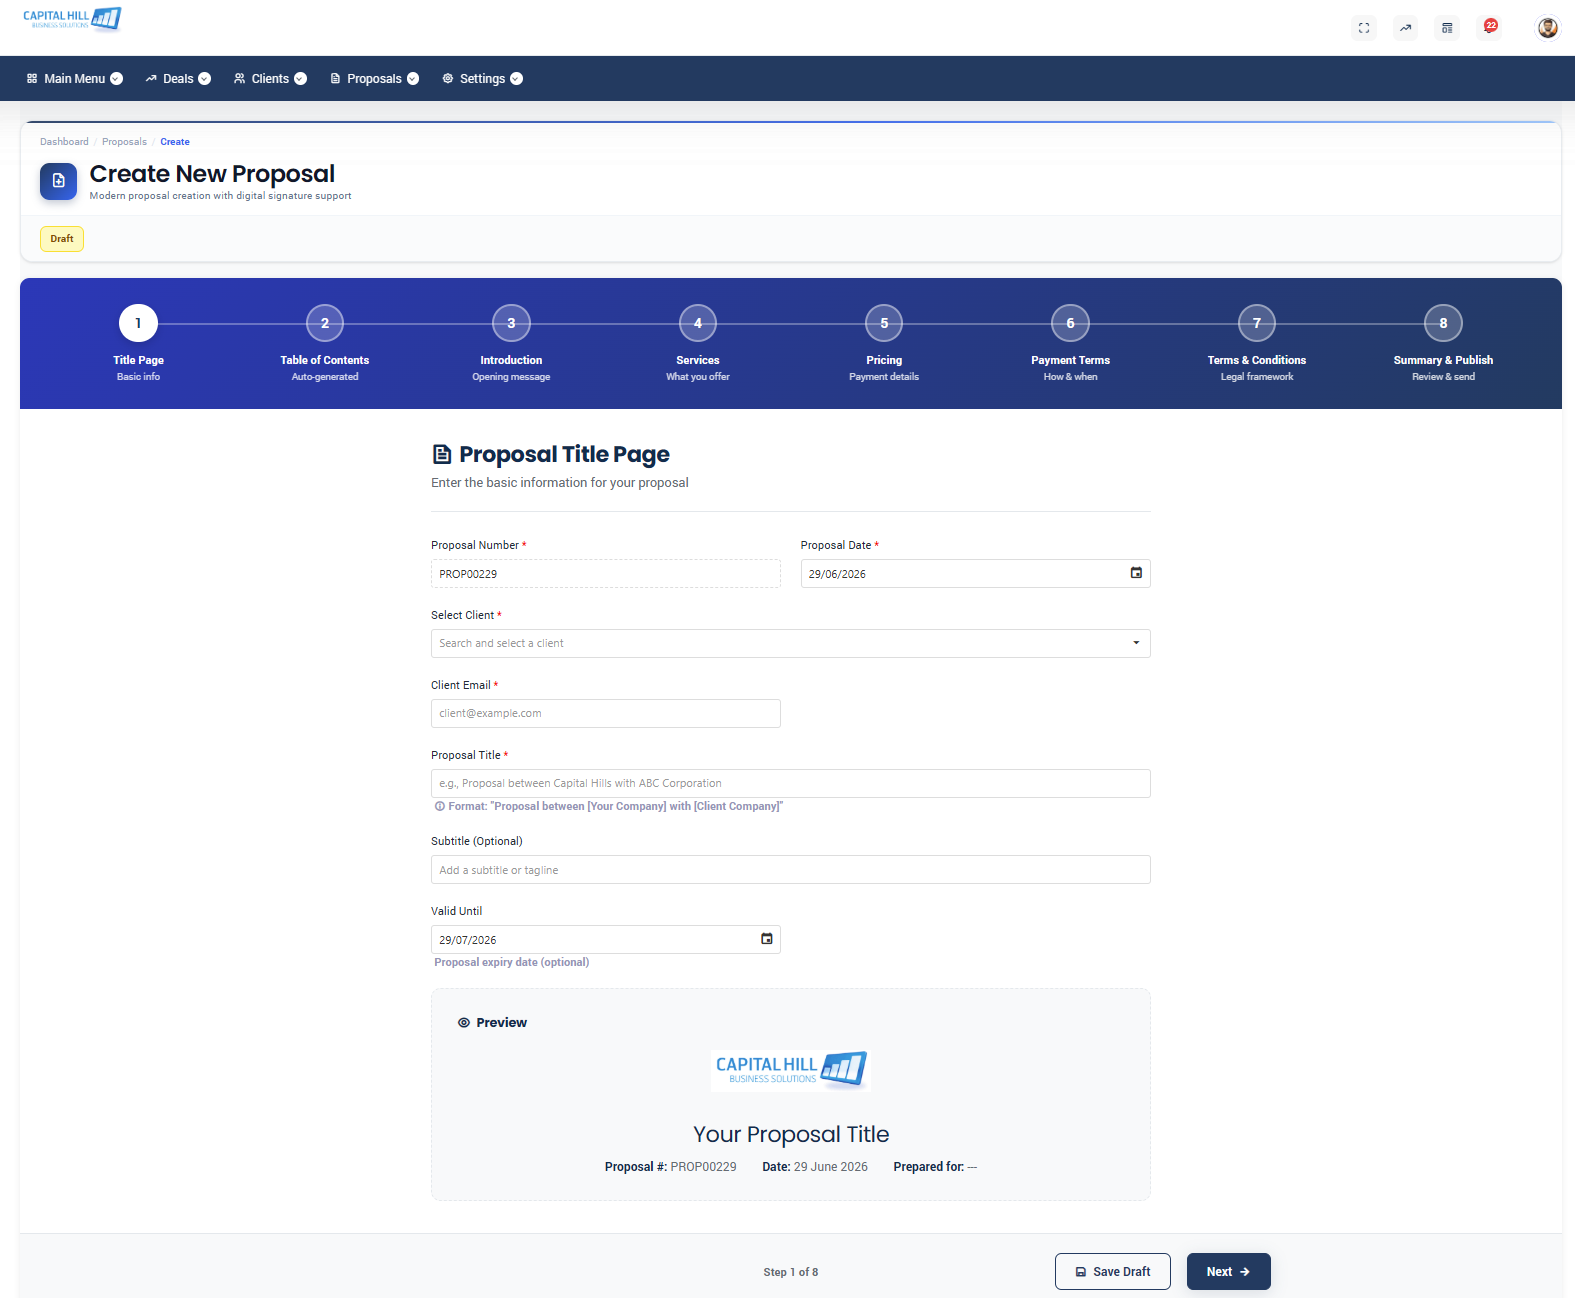Click 'Step 1 of 8' footer text

click(790, 1272)
